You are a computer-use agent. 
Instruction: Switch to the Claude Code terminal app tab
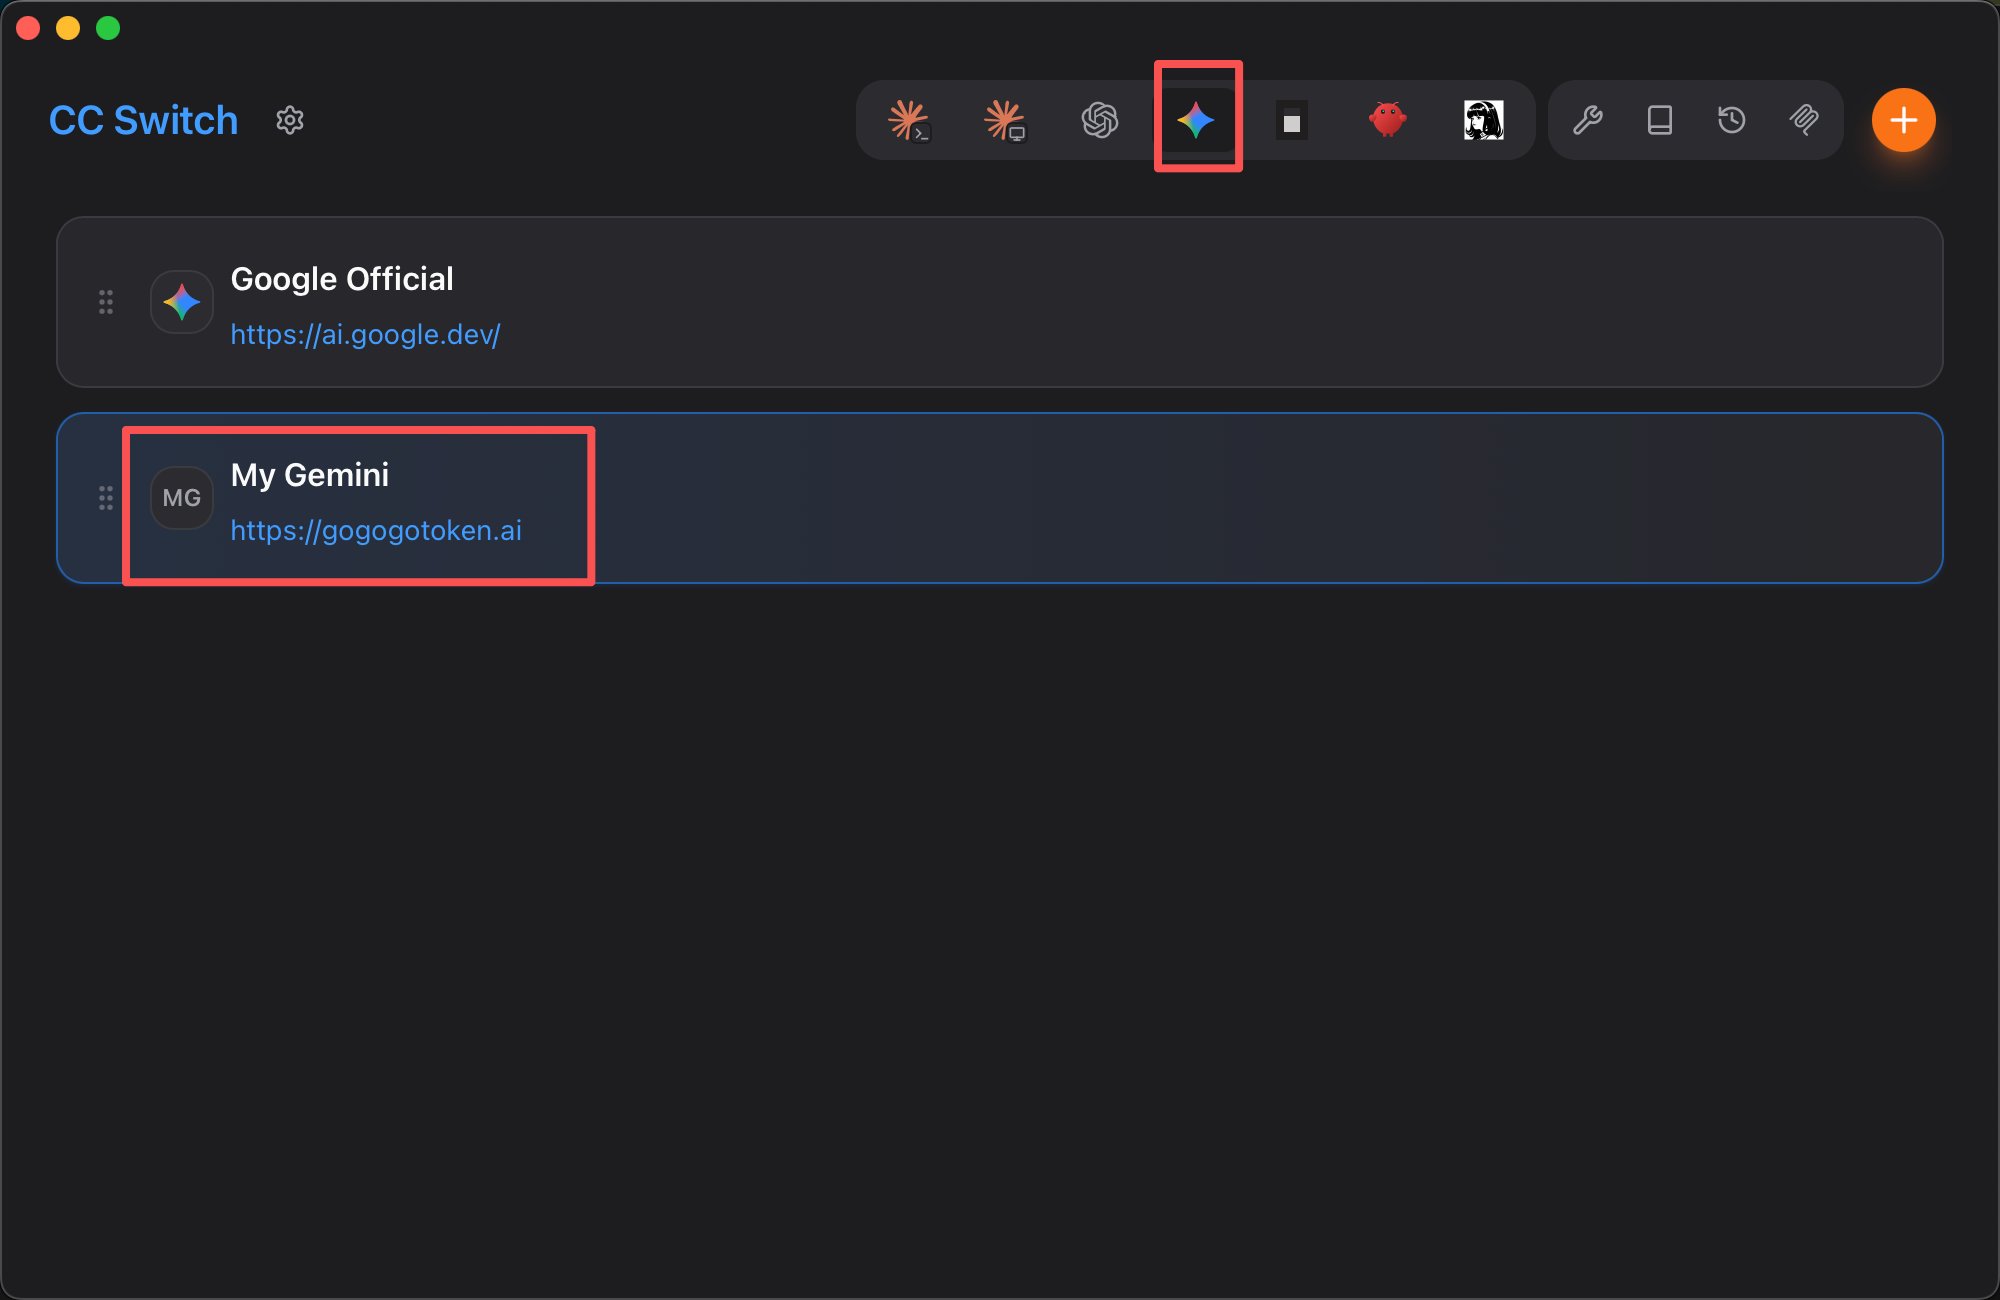909,121
